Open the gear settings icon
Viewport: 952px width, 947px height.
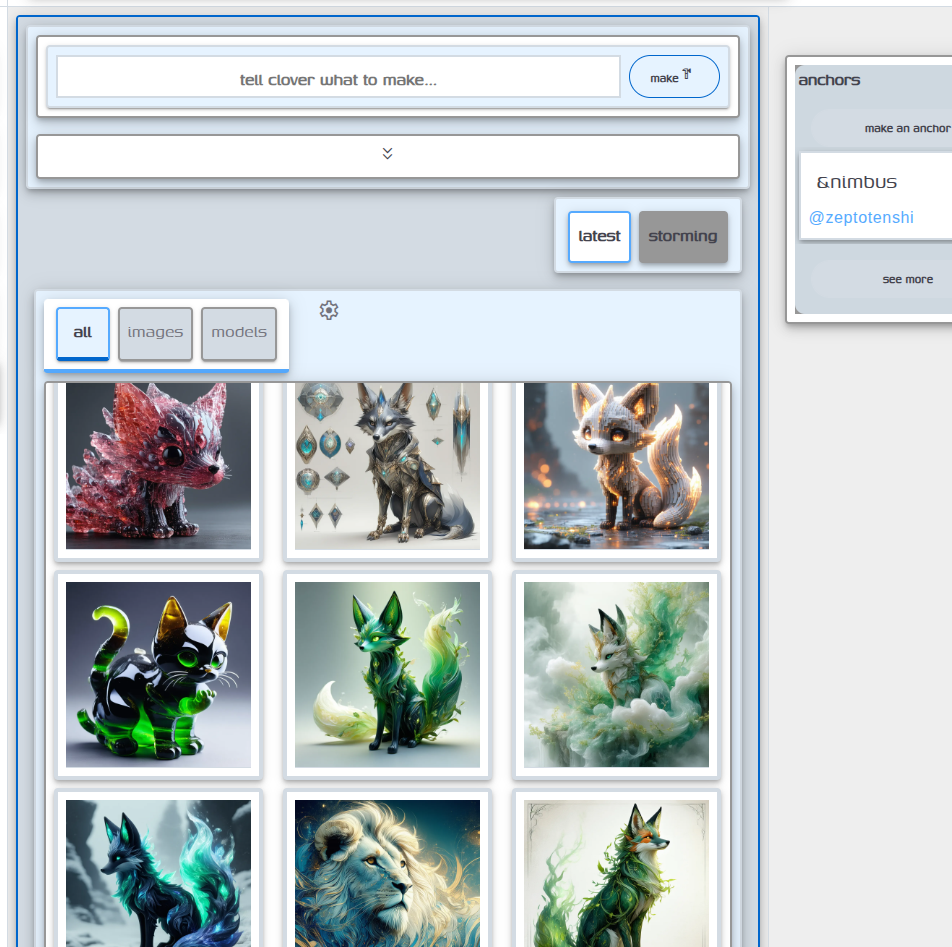pos(329,310)
